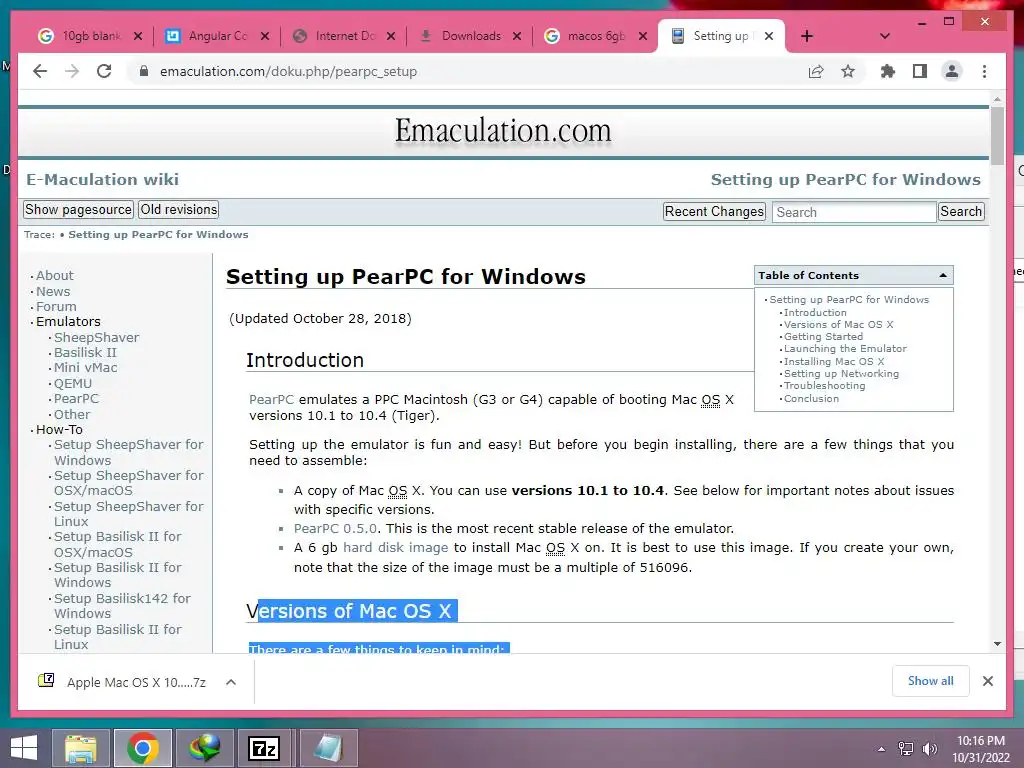Collapse the Table of Contents box

942,276
